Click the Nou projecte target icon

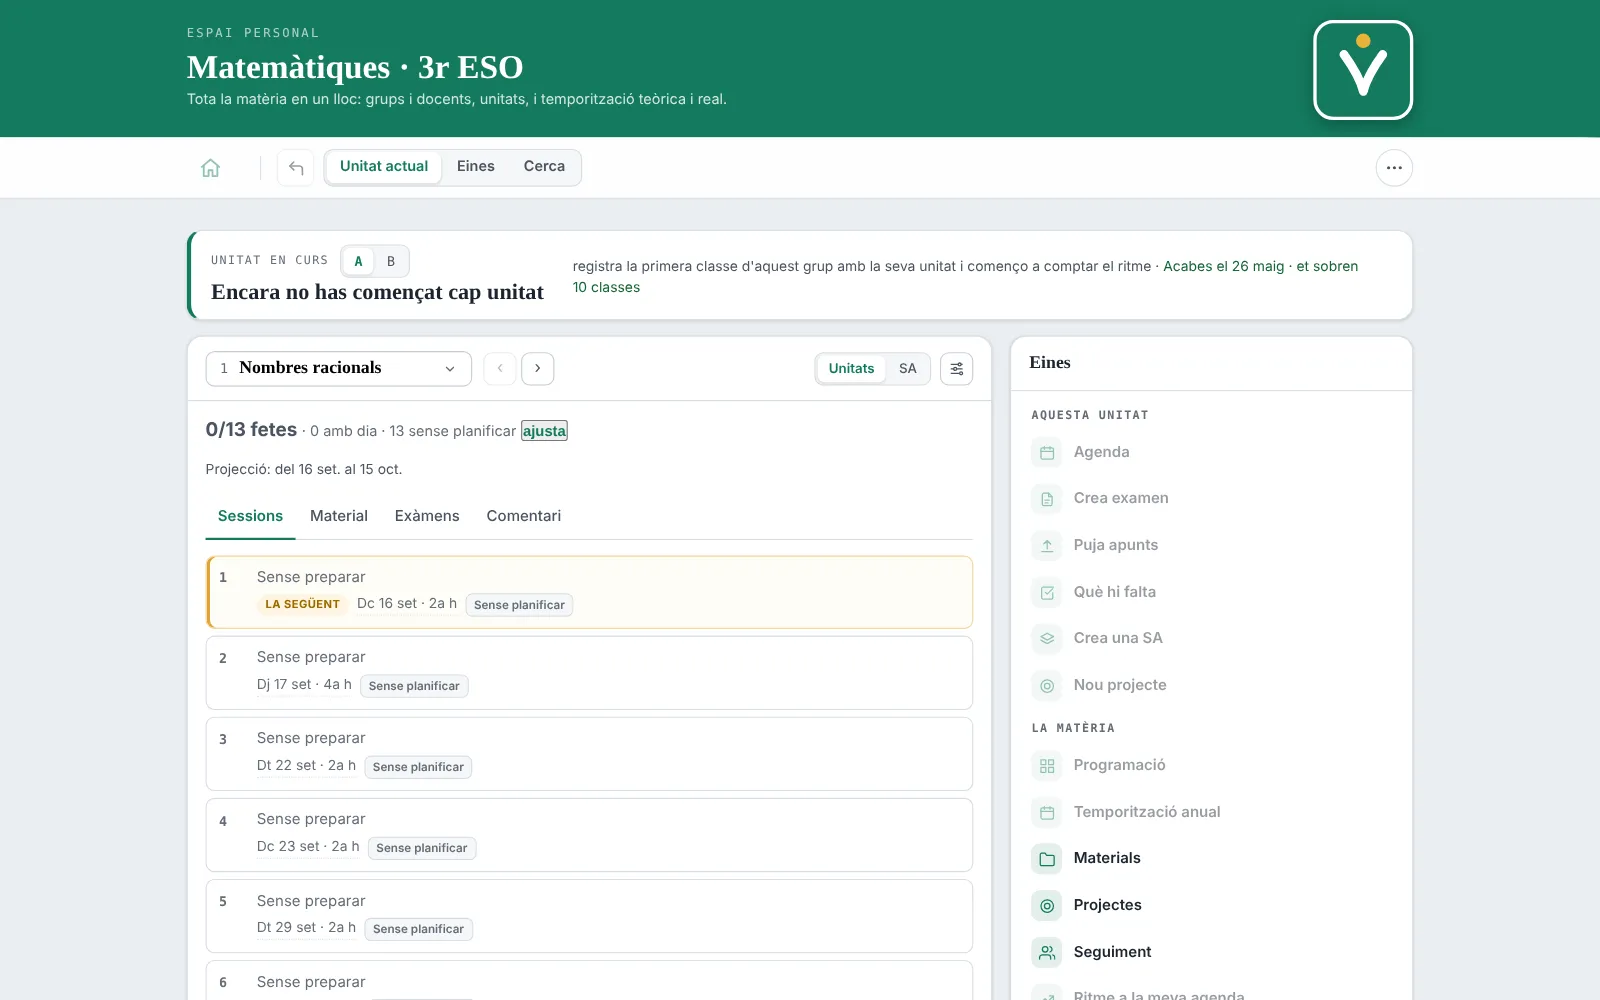click(1047, 685)
